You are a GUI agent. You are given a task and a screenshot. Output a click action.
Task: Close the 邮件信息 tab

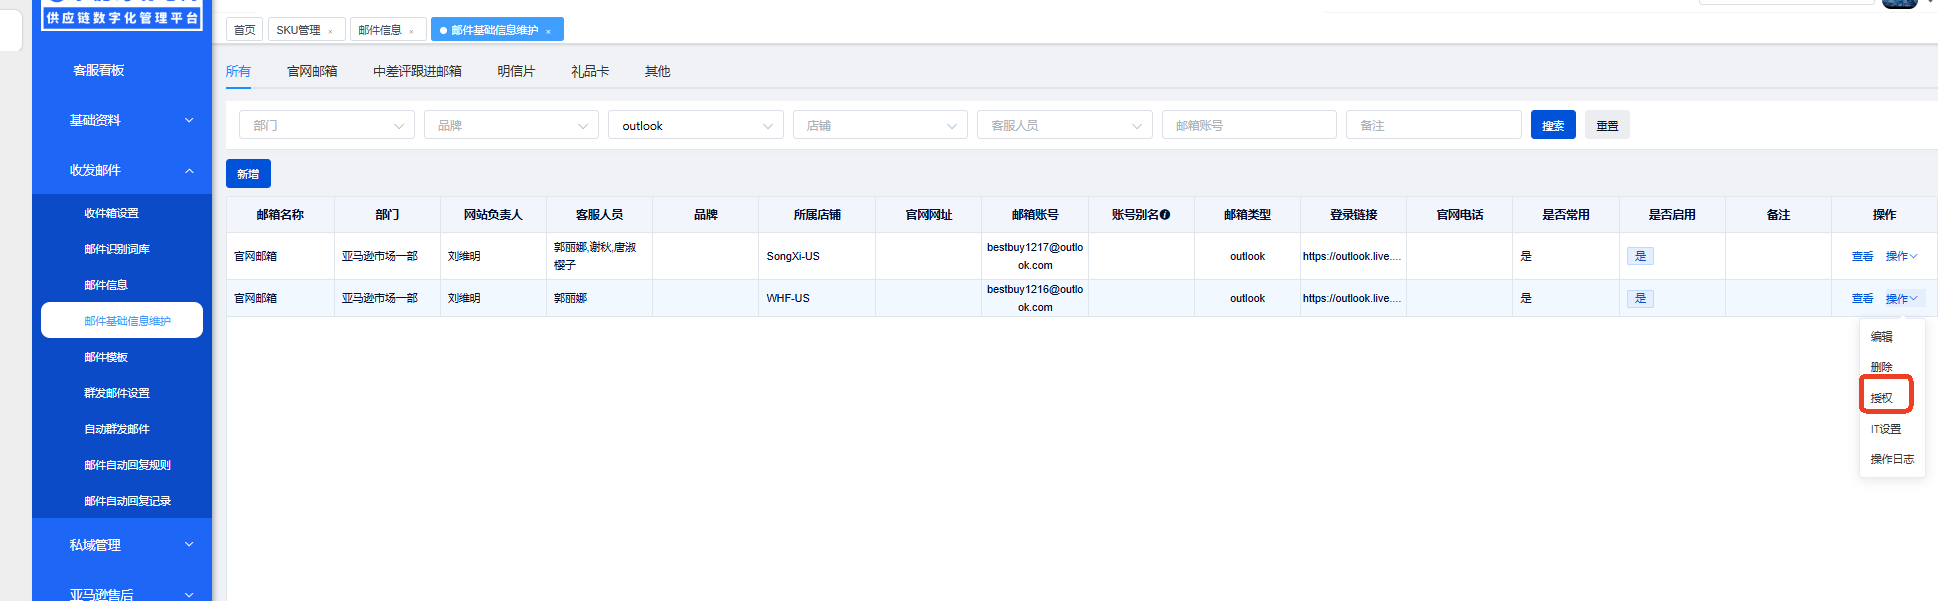pos(411,31)
